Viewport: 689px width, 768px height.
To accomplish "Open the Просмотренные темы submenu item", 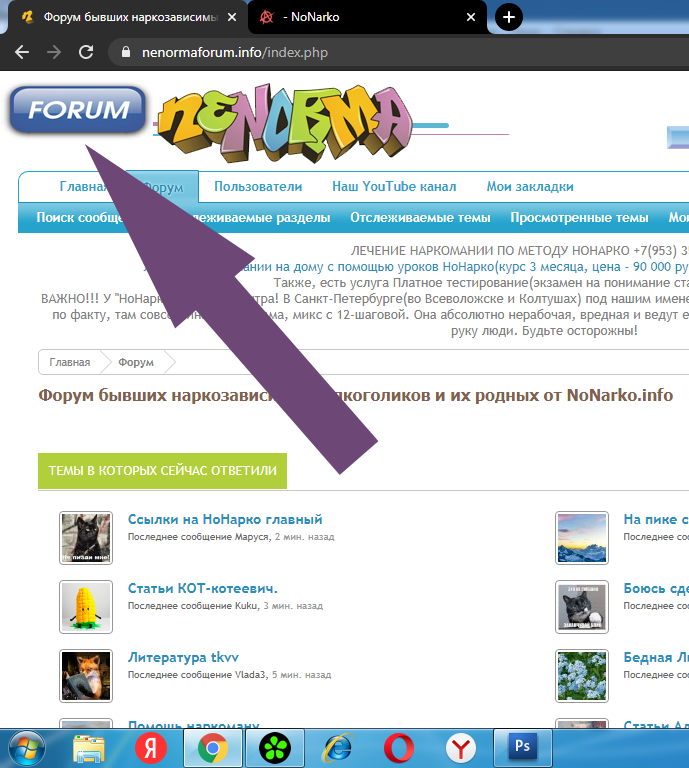I will coord(579,218).
